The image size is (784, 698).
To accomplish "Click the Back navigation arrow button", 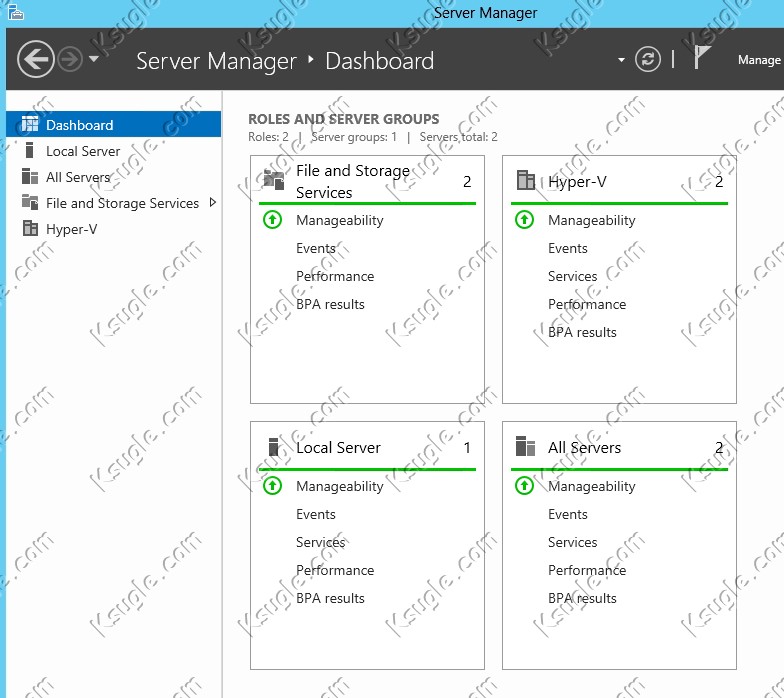I will (x=36, y=59).
